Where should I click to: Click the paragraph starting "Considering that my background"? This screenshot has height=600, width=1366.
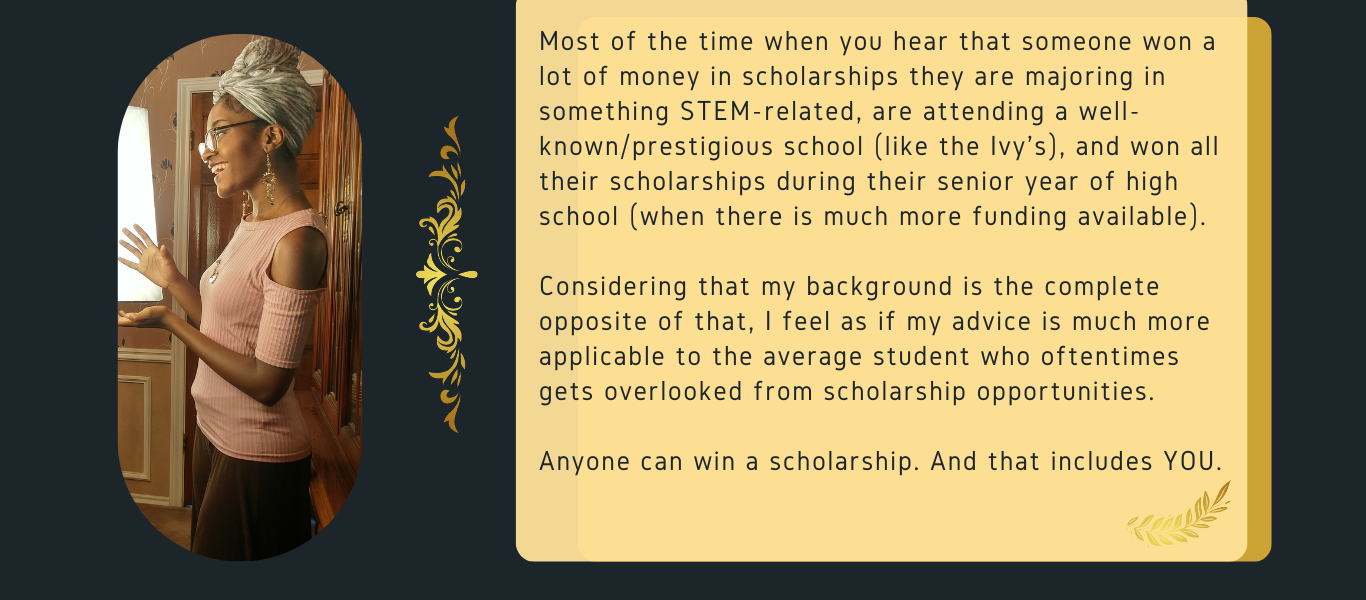coord(875,339)
